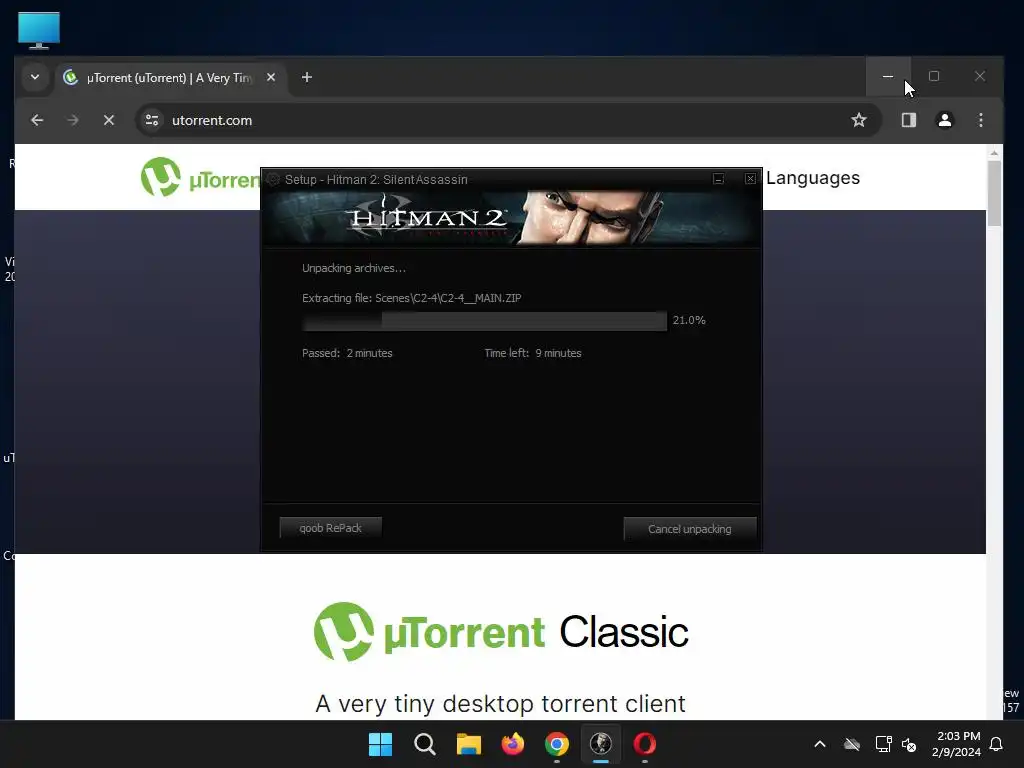Open a new tab with plus button
The image size is (1024, 768).
click(x=307, y=78)
